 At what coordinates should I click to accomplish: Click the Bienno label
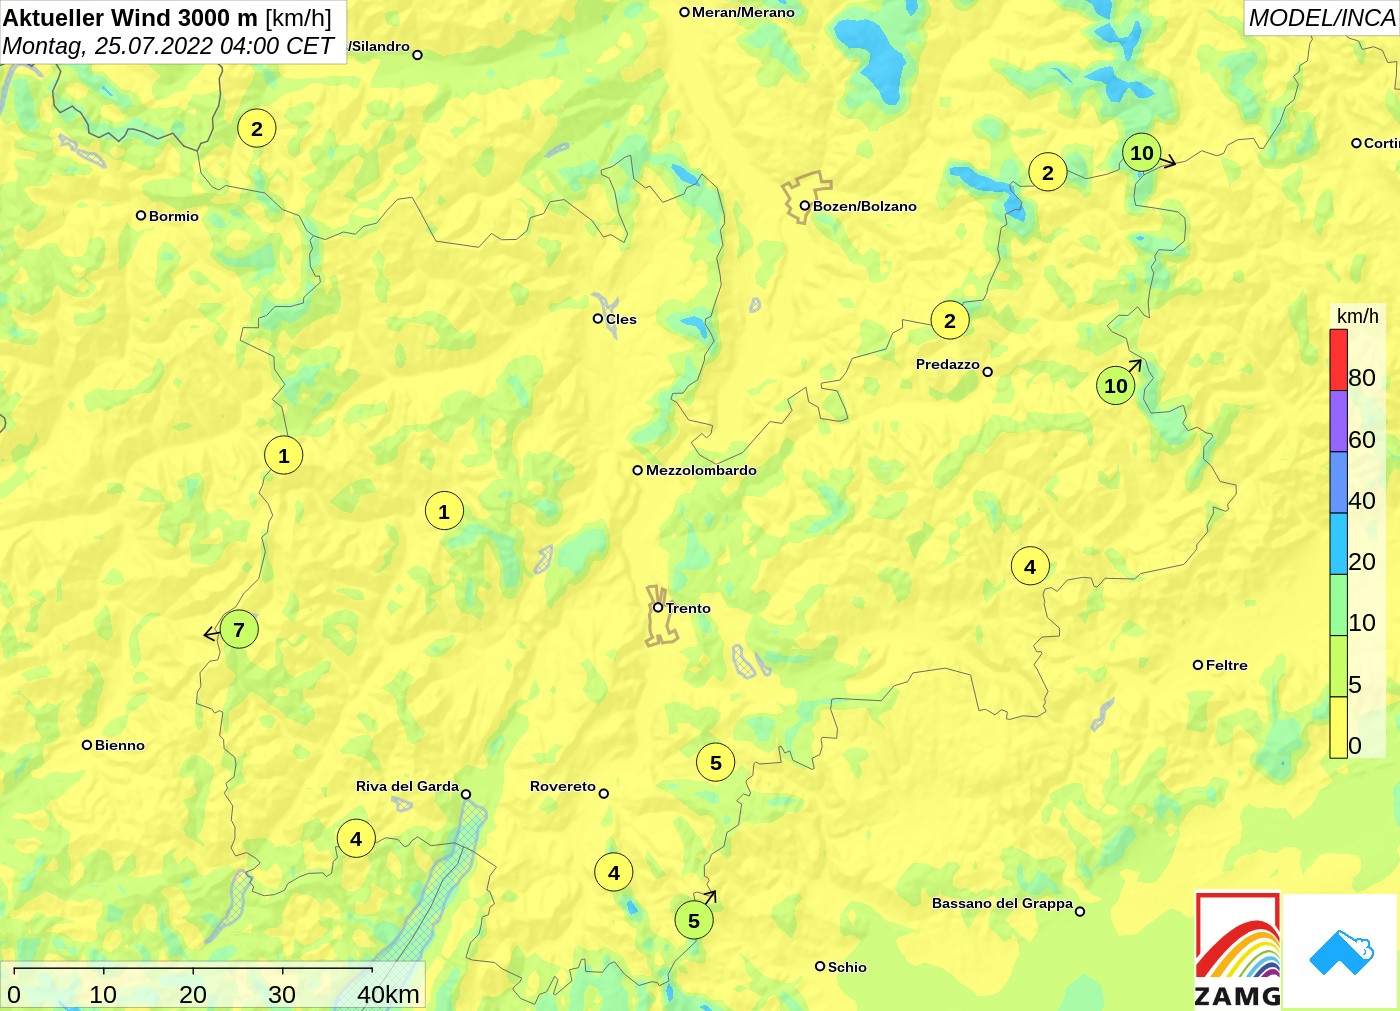[120, 745]
